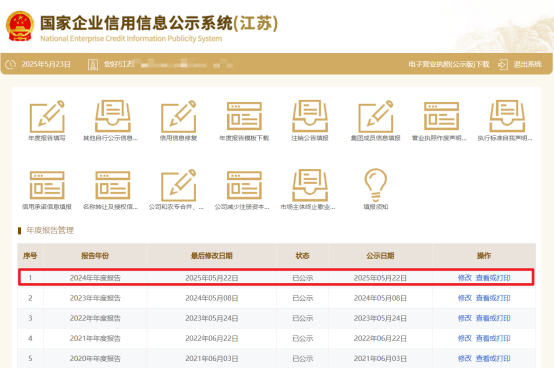This screenshot has height=368, width=554.
Task: Select the 2022年年度报告 cell
Action: pyautogui.click(x=95, y=318)
